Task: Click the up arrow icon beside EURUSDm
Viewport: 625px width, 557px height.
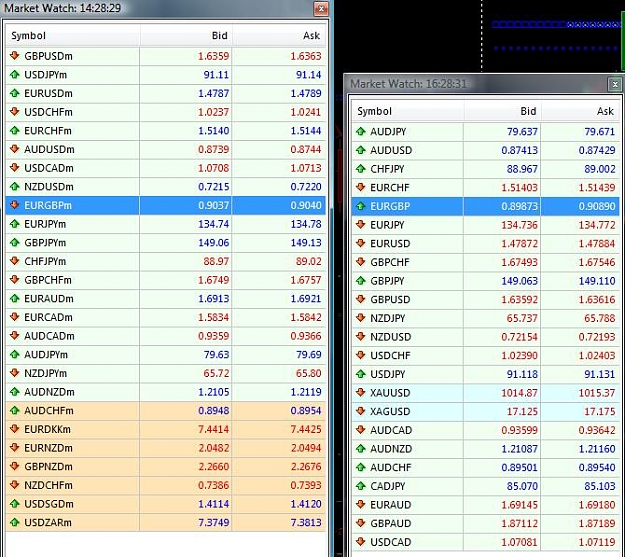Action: [x=15, y=93]
